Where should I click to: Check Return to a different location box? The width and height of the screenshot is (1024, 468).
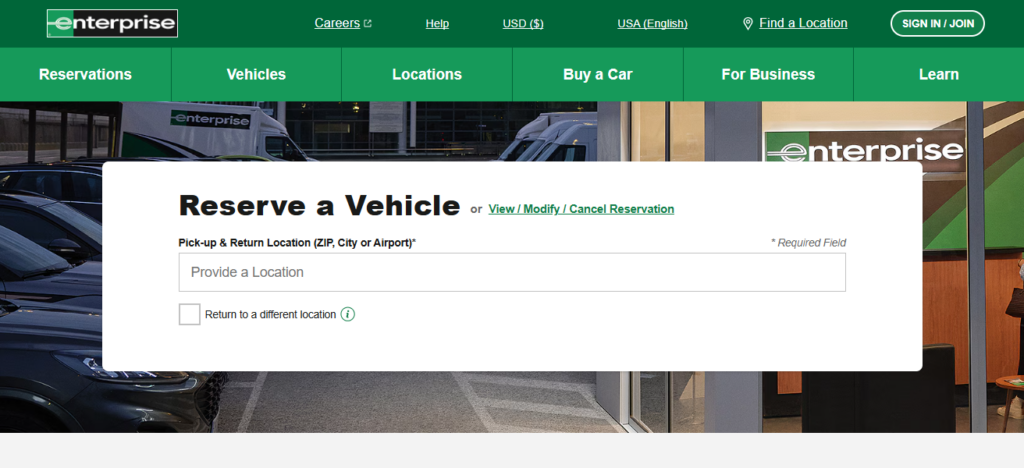pos(189,314)
